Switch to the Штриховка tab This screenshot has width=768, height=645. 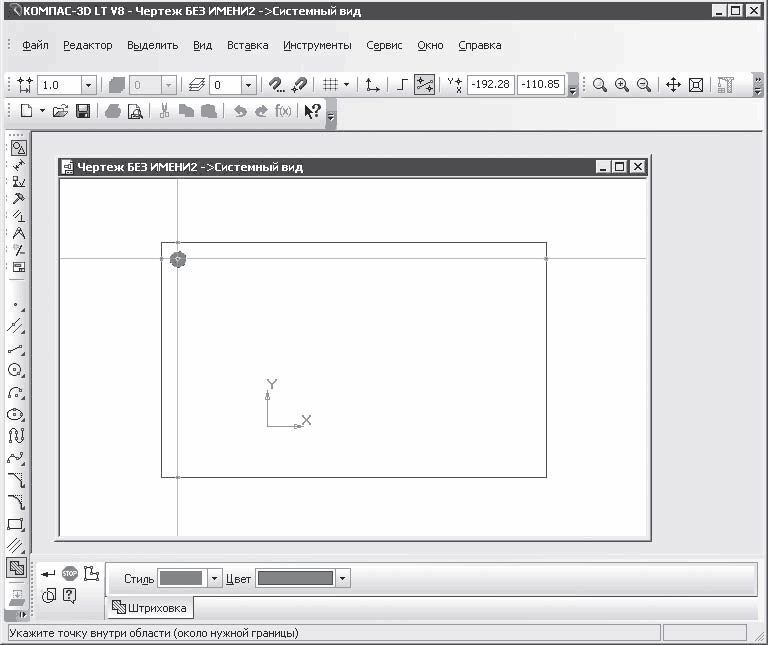(x=150, y=607)
